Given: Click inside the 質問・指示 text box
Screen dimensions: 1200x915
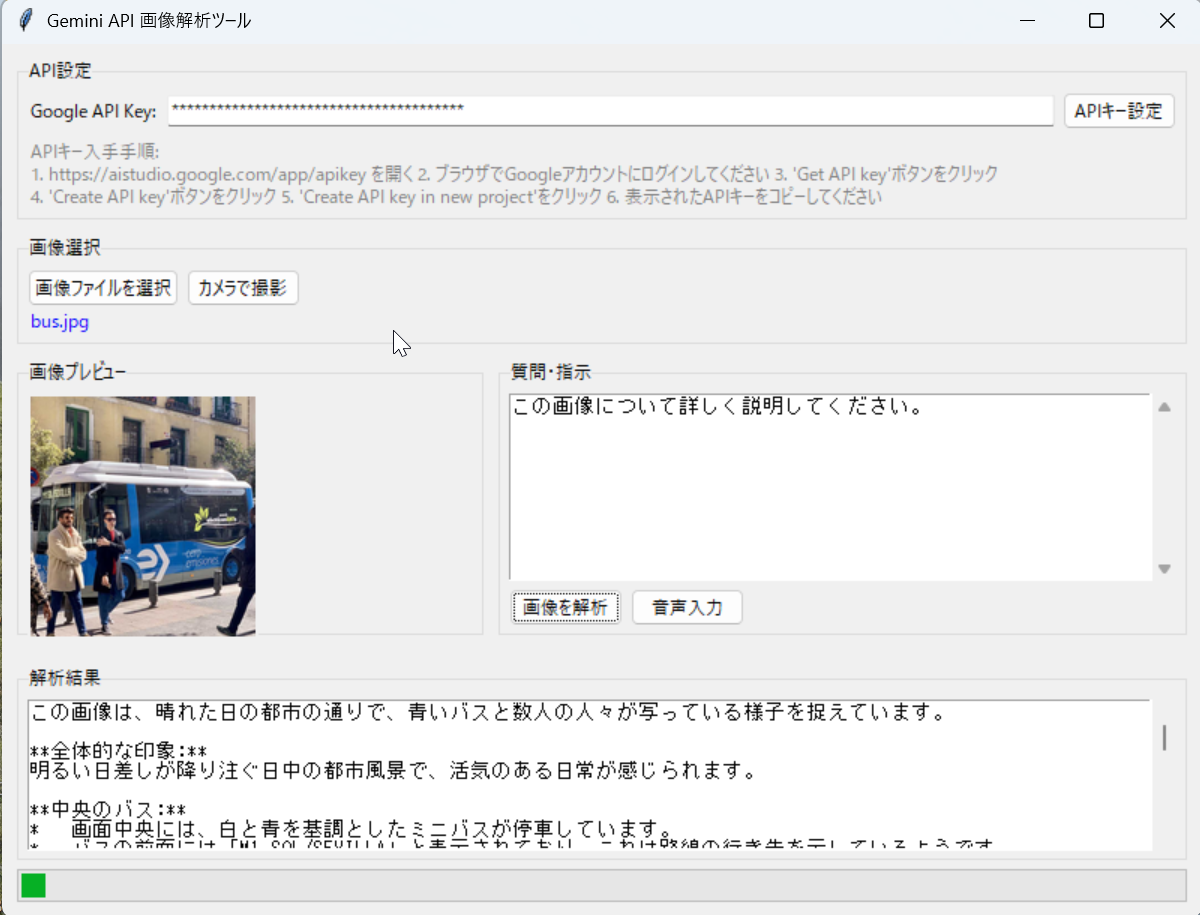Looking at the screenshot, I should [x=830, y=487].
